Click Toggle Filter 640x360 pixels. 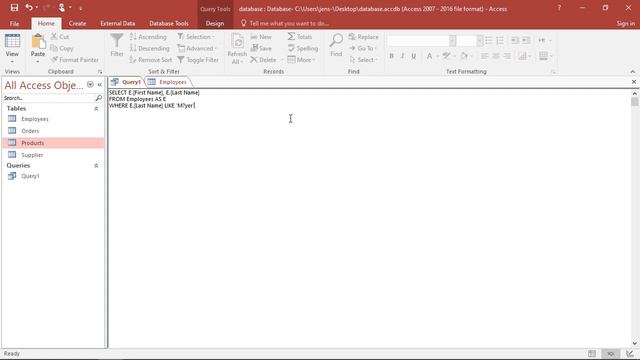(x=198, y=60)
